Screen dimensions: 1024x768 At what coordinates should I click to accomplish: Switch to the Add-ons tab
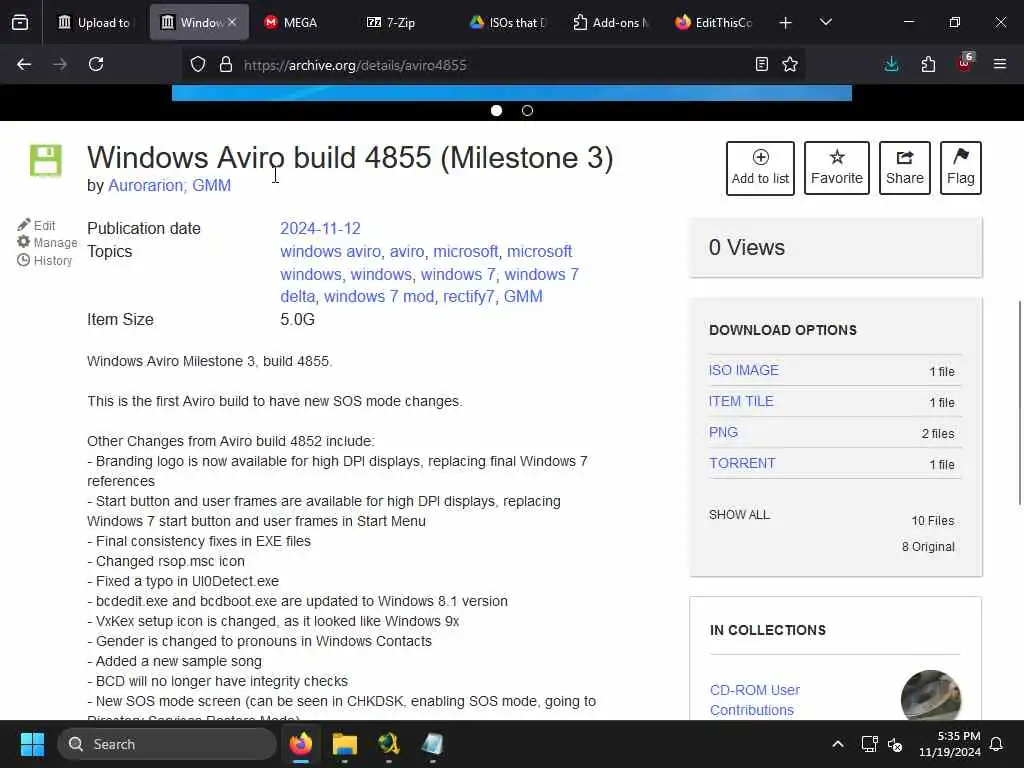click(610, 23)
